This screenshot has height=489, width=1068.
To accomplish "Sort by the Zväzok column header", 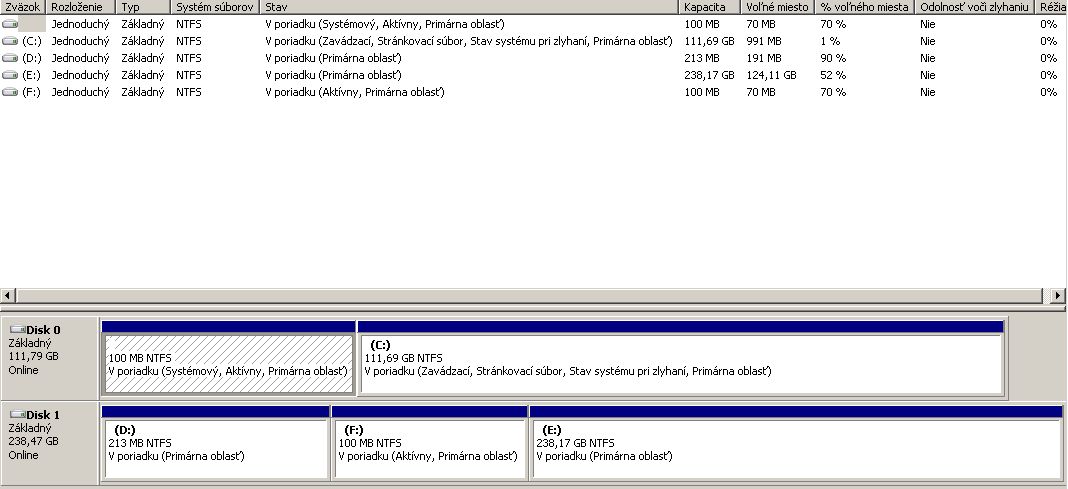I will [22, 7].
